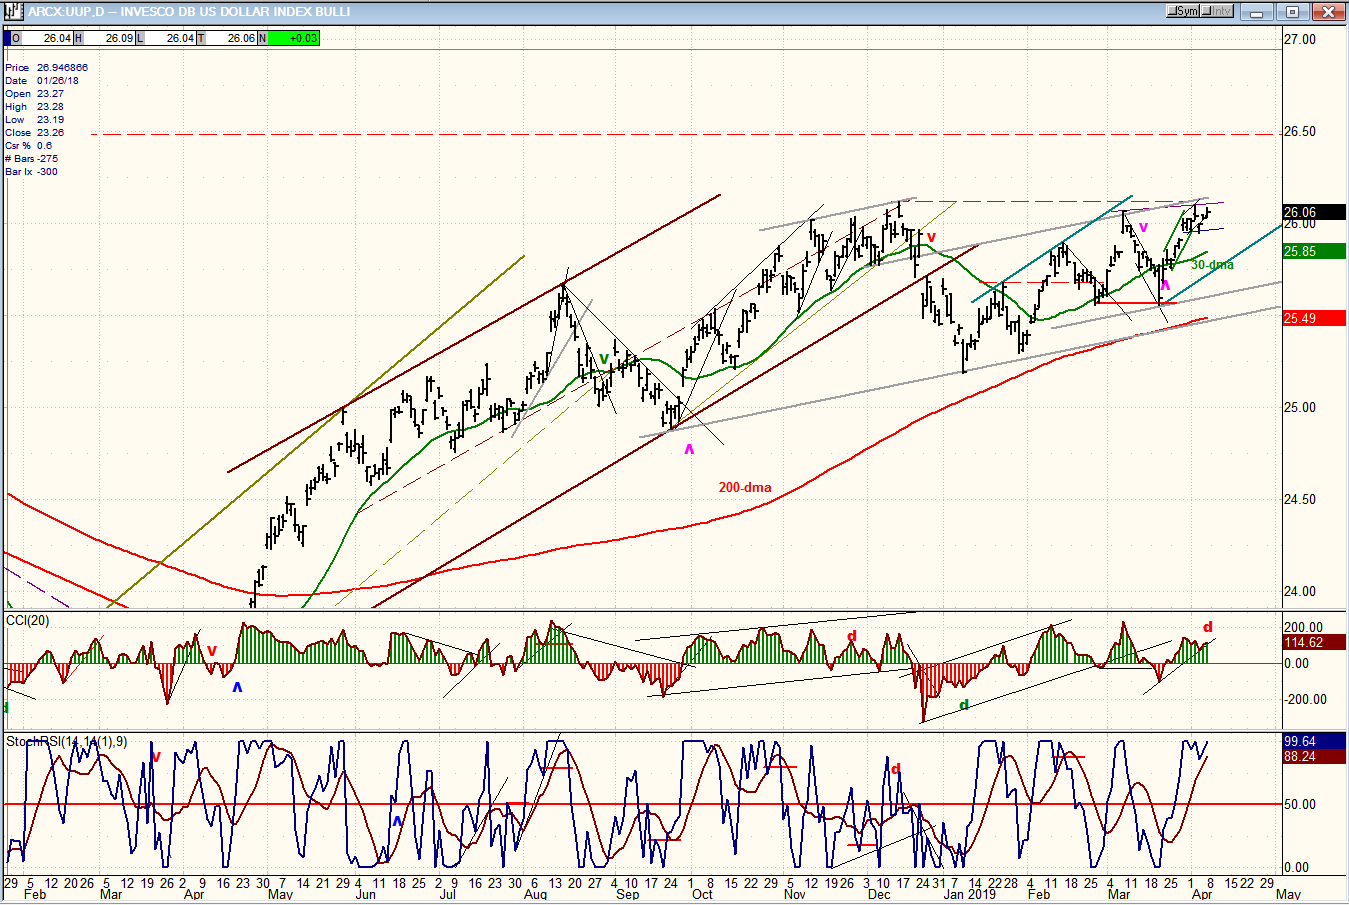Click the 200.00 CCI axis label

pos(1303,628)
